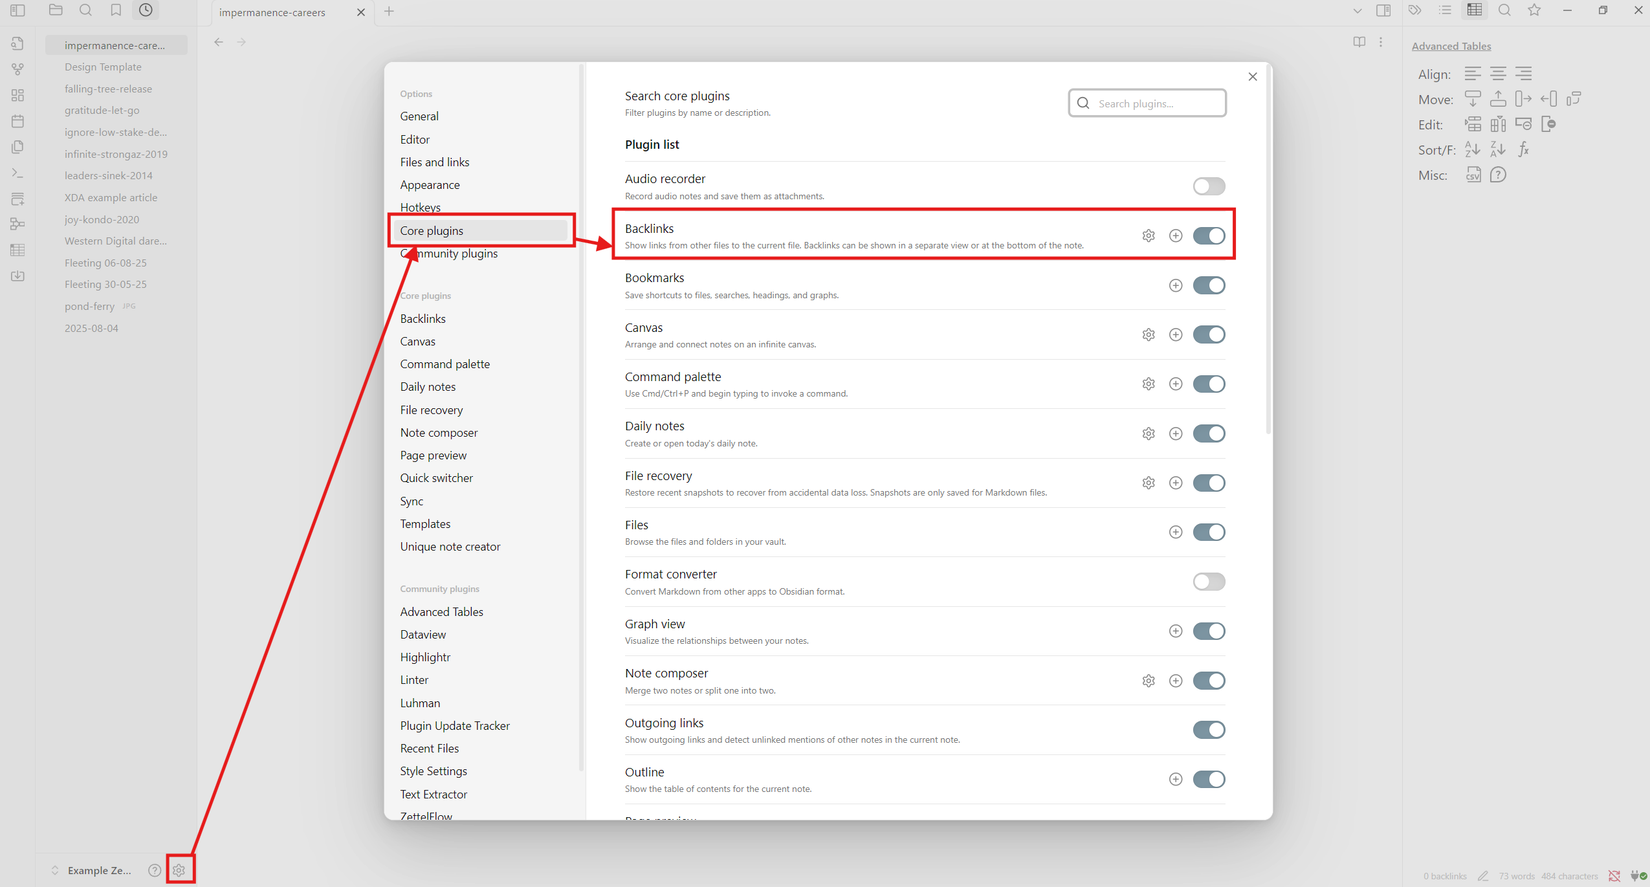Enable the Format converter plugin
Screen dimensions: 1650x887
click(x=1208, y=582)
